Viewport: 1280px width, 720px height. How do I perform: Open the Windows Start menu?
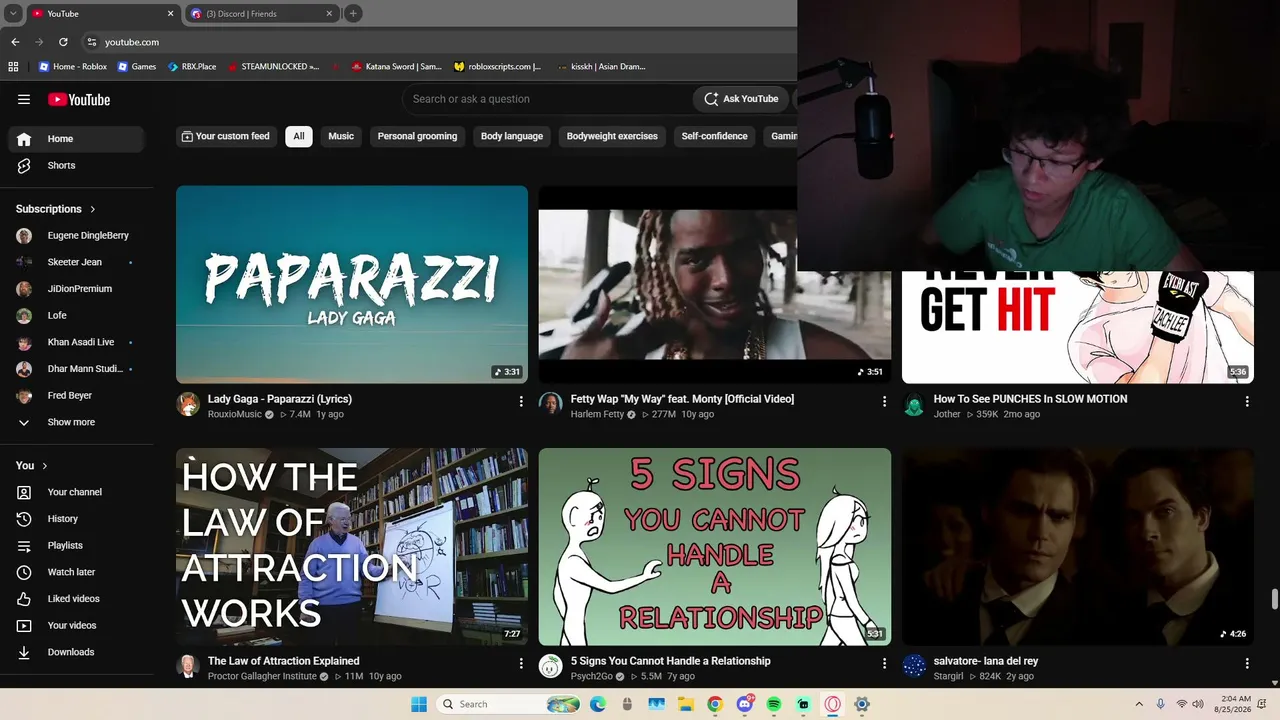[419, 704]
